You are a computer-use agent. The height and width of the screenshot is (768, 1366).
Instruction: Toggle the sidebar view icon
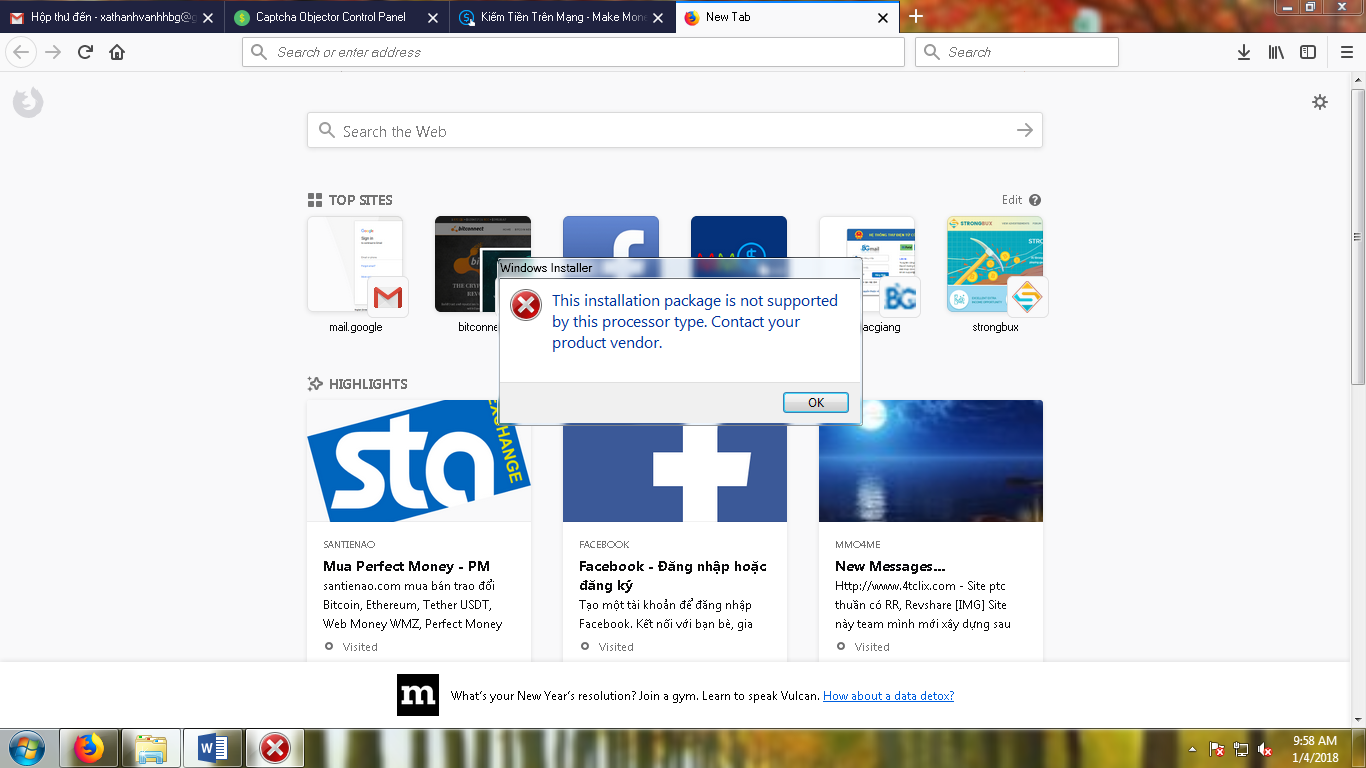pos(1308,52)
